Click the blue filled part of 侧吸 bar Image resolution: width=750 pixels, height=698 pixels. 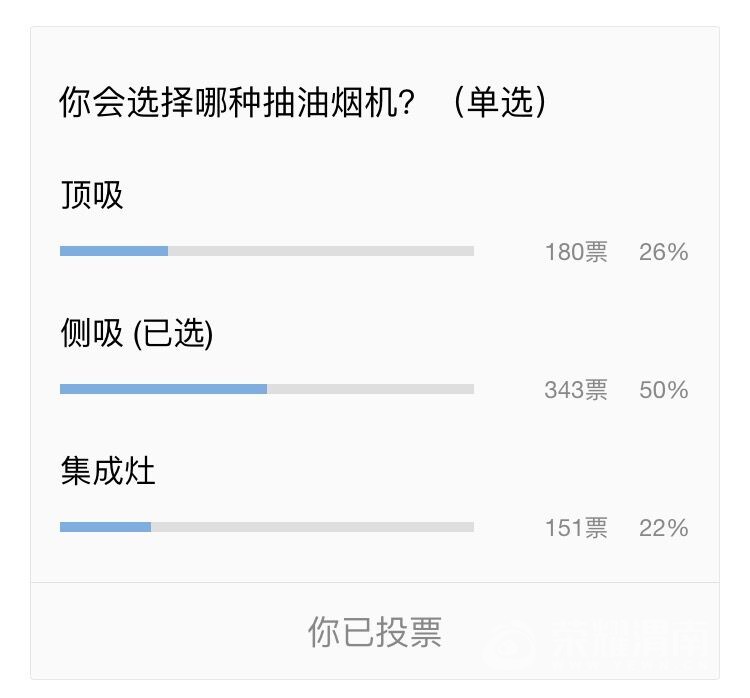point(163,389)
